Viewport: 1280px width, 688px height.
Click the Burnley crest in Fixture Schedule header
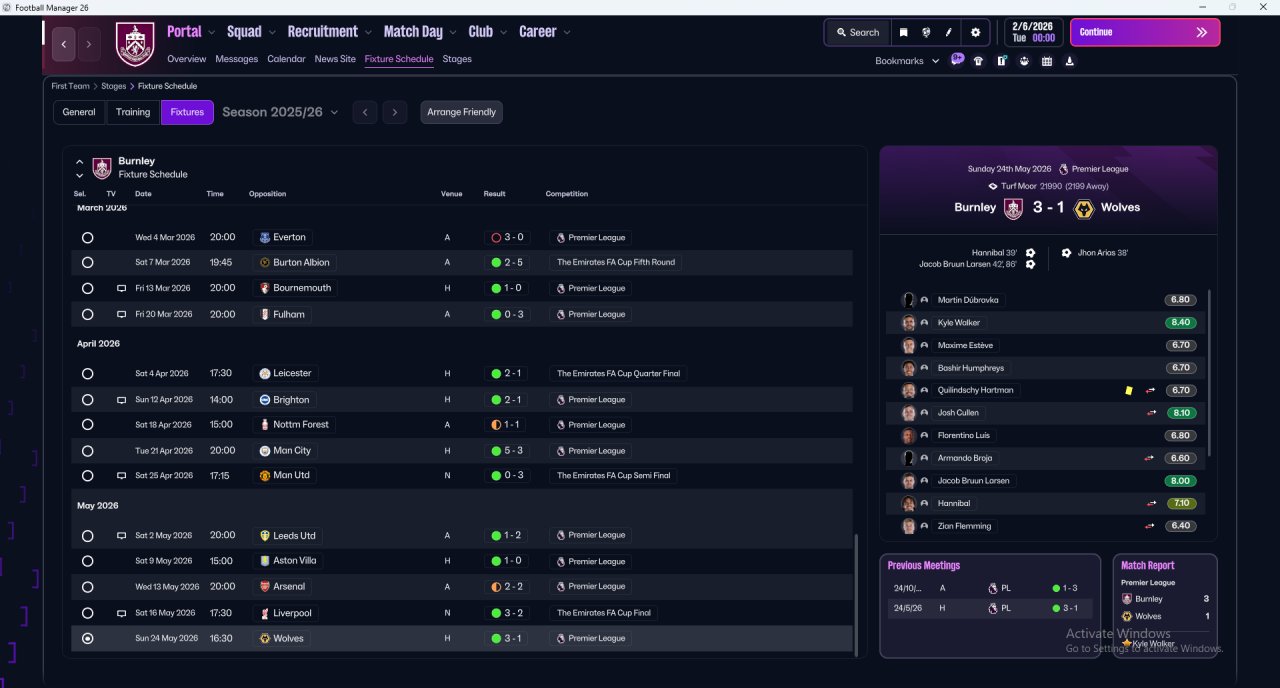(x=102, y=168)
